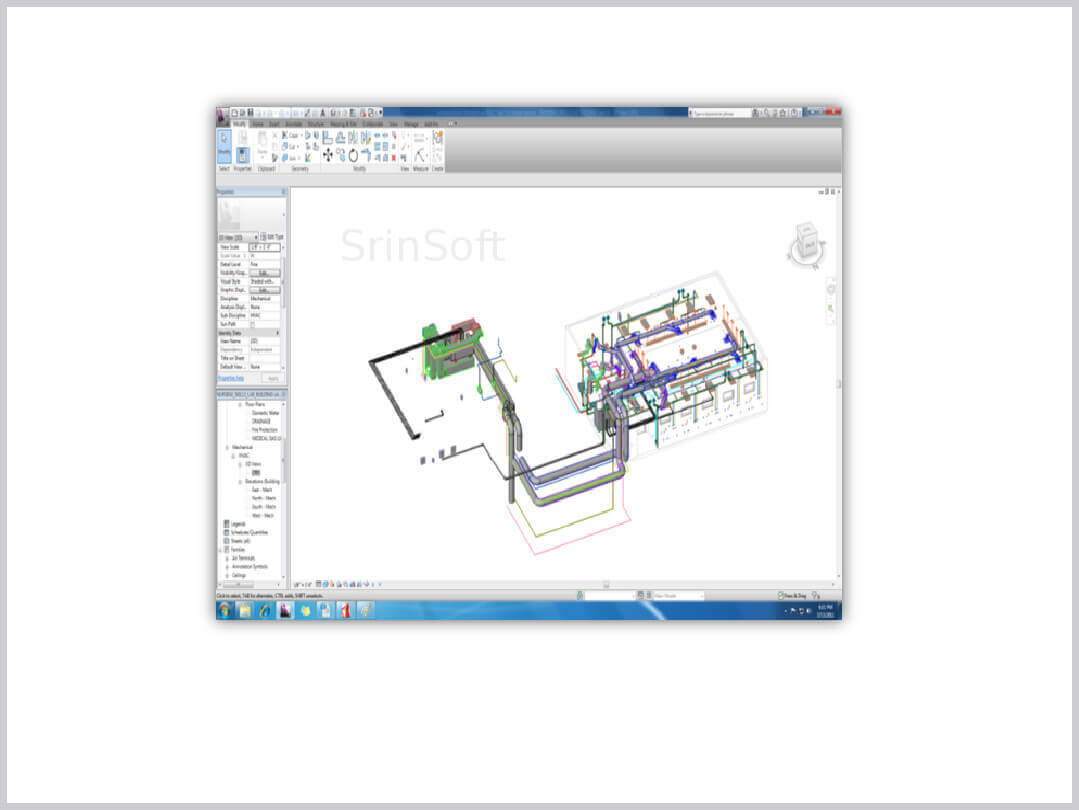1079x810 pixels.
Task: Expand the Air Terminals family node
Action: pyautogui.click(x=227, y=558)
